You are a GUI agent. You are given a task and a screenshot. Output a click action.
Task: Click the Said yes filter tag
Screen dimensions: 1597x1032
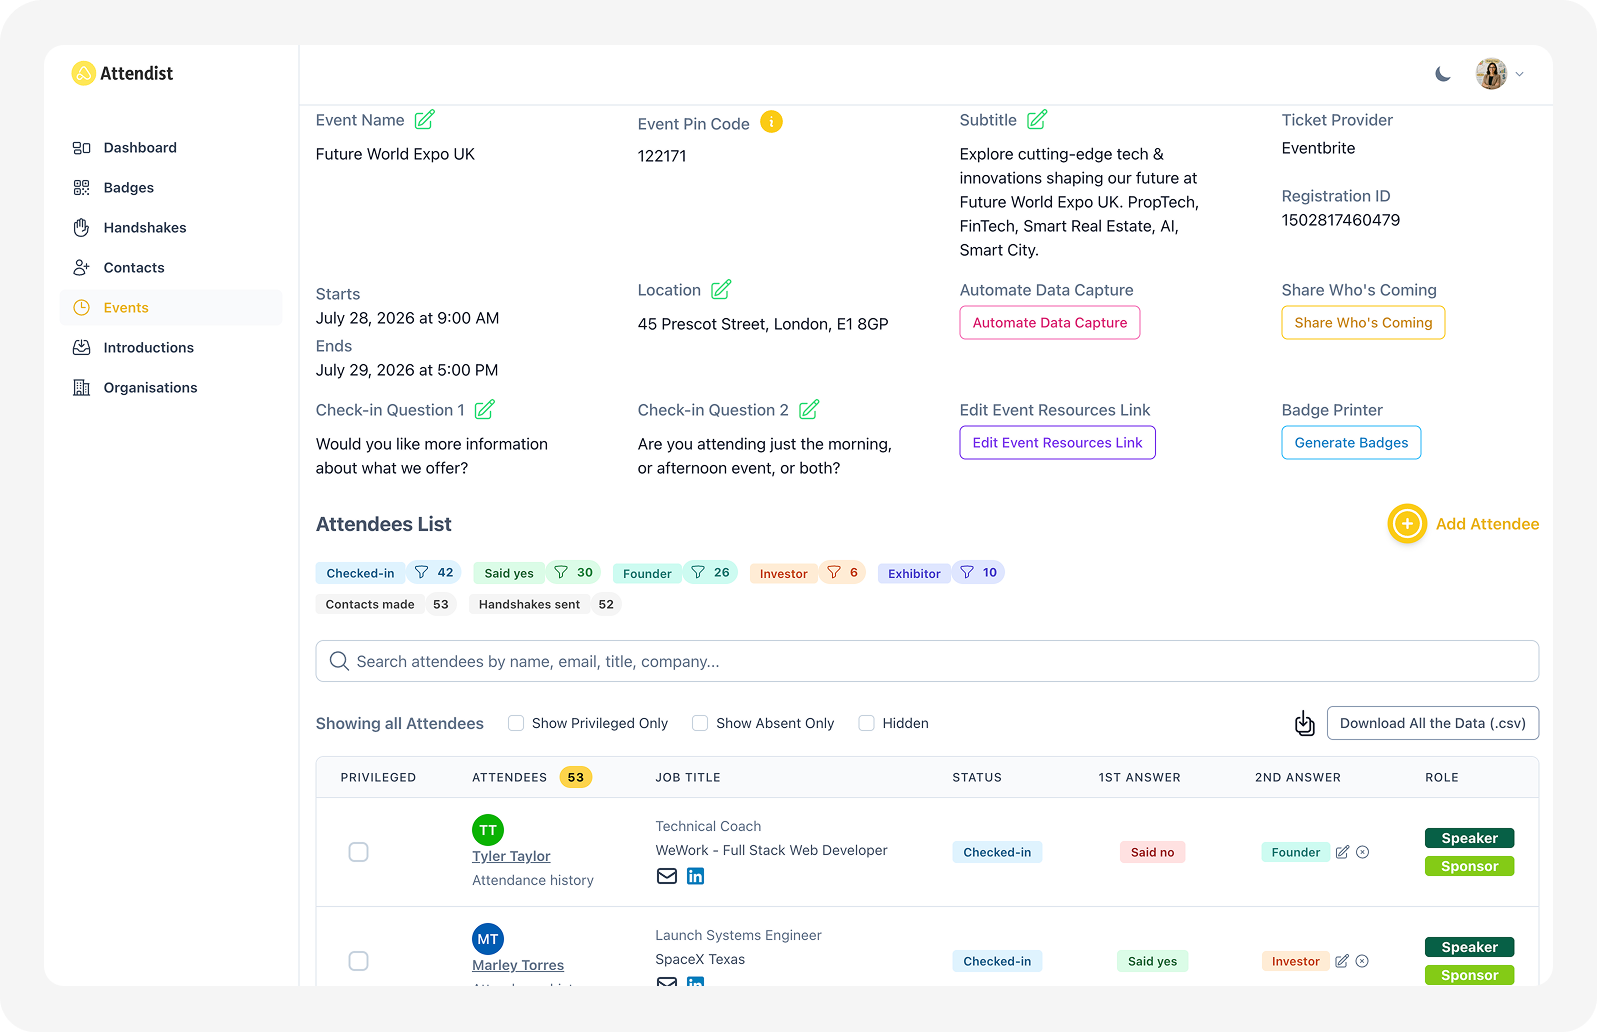509,573
